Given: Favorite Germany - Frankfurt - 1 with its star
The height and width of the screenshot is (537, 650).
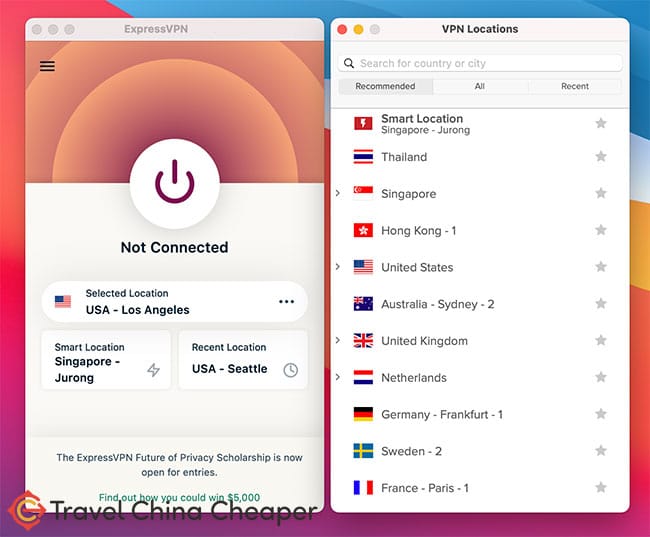Looking at the screenshot, I should (601, 414).
